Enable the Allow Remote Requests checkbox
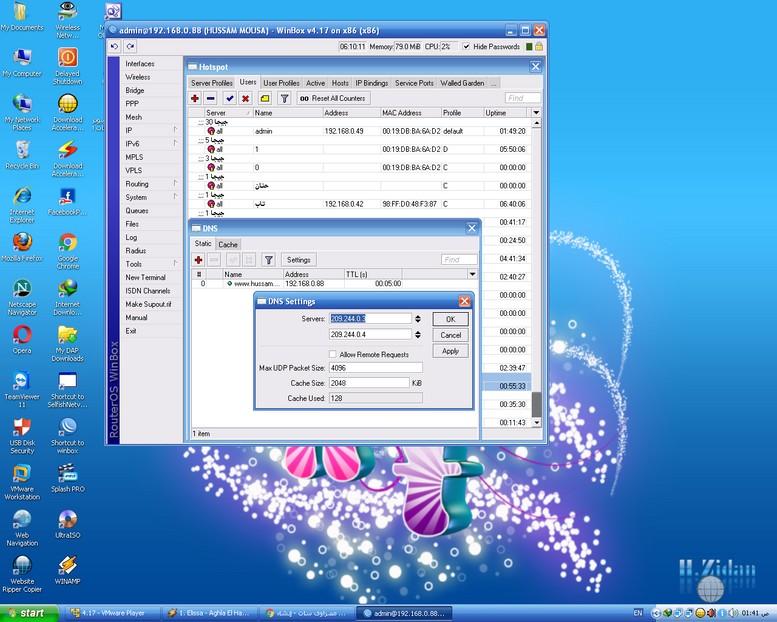Viewport: 777px width, 622px height. click(333, 354)
